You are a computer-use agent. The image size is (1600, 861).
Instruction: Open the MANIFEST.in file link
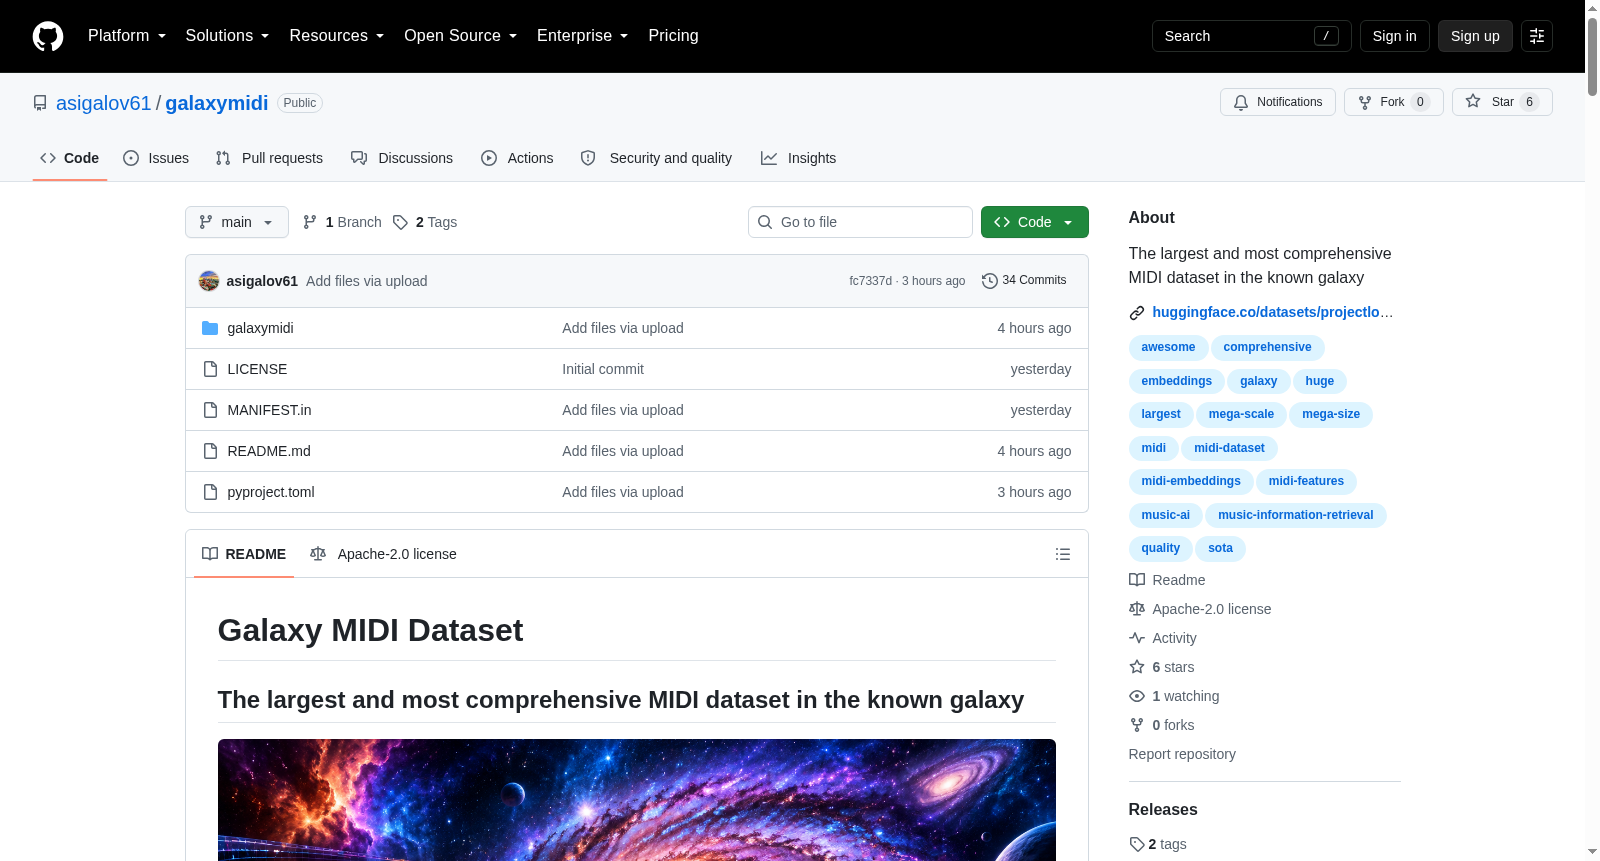click(x=269, y=410)
